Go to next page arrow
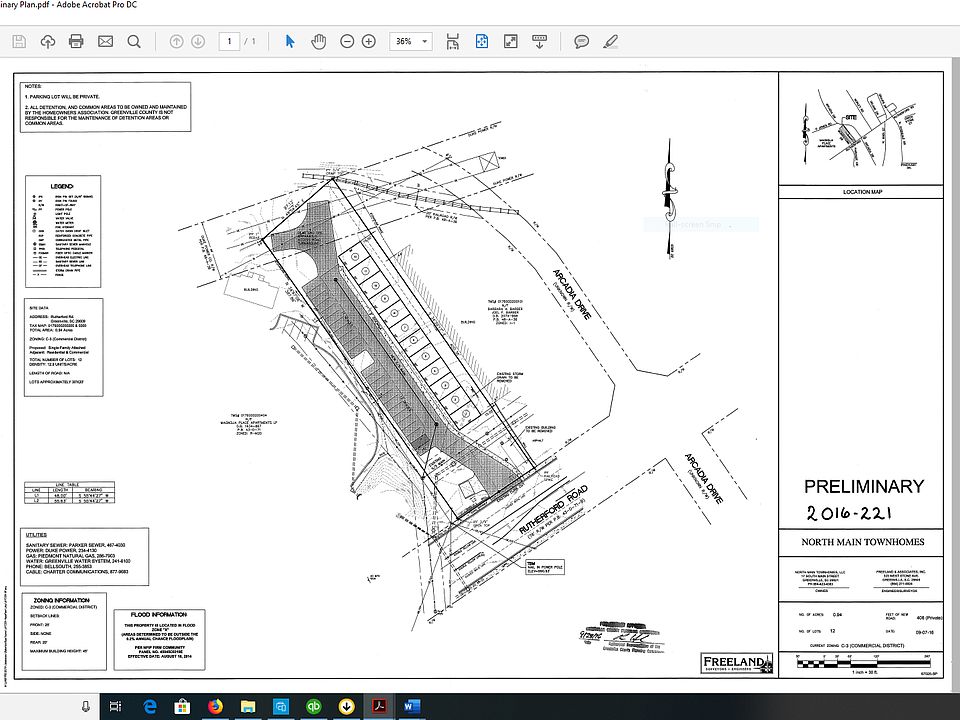 (x=198, y=41)
